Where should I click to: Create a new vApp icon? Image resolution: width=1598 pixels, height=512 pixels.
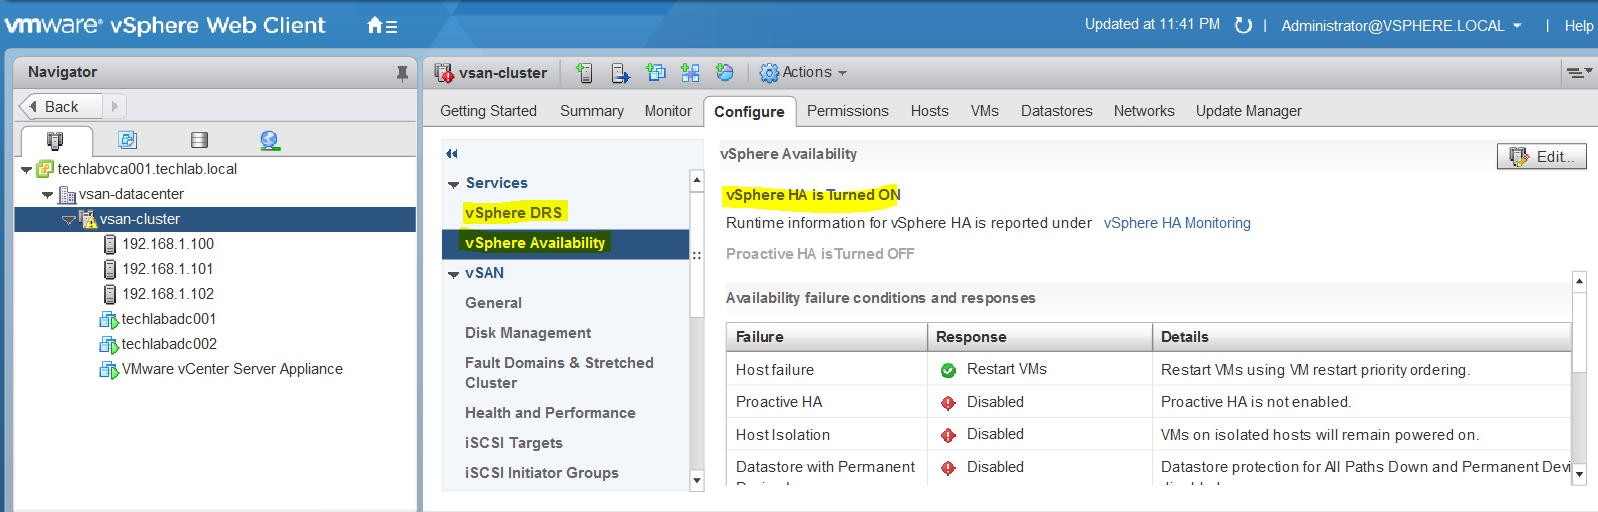(x=690, y=72)
